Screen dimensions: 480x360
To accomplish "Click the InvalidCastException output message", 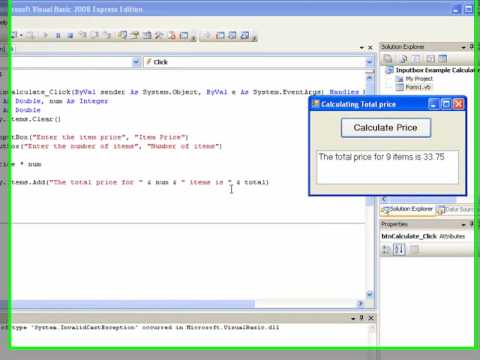I will [x=140, y=327].
